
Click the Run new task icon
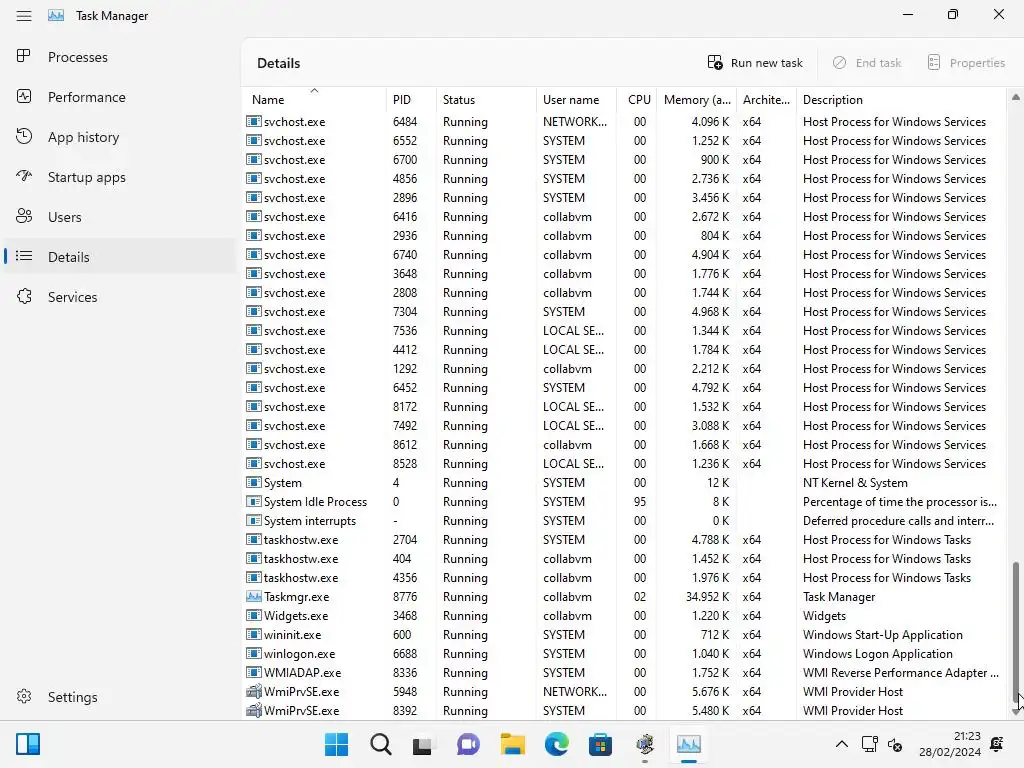pos(715,63)
